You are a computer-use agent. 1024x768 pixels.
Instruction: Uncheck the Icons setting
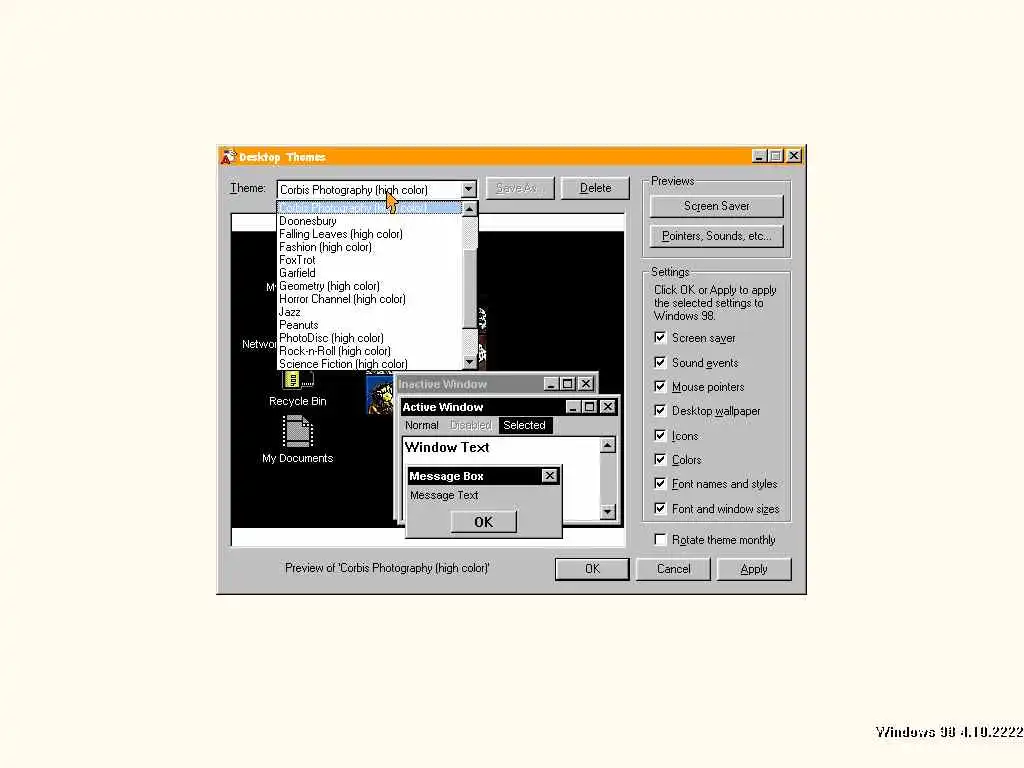pos(660,436)
